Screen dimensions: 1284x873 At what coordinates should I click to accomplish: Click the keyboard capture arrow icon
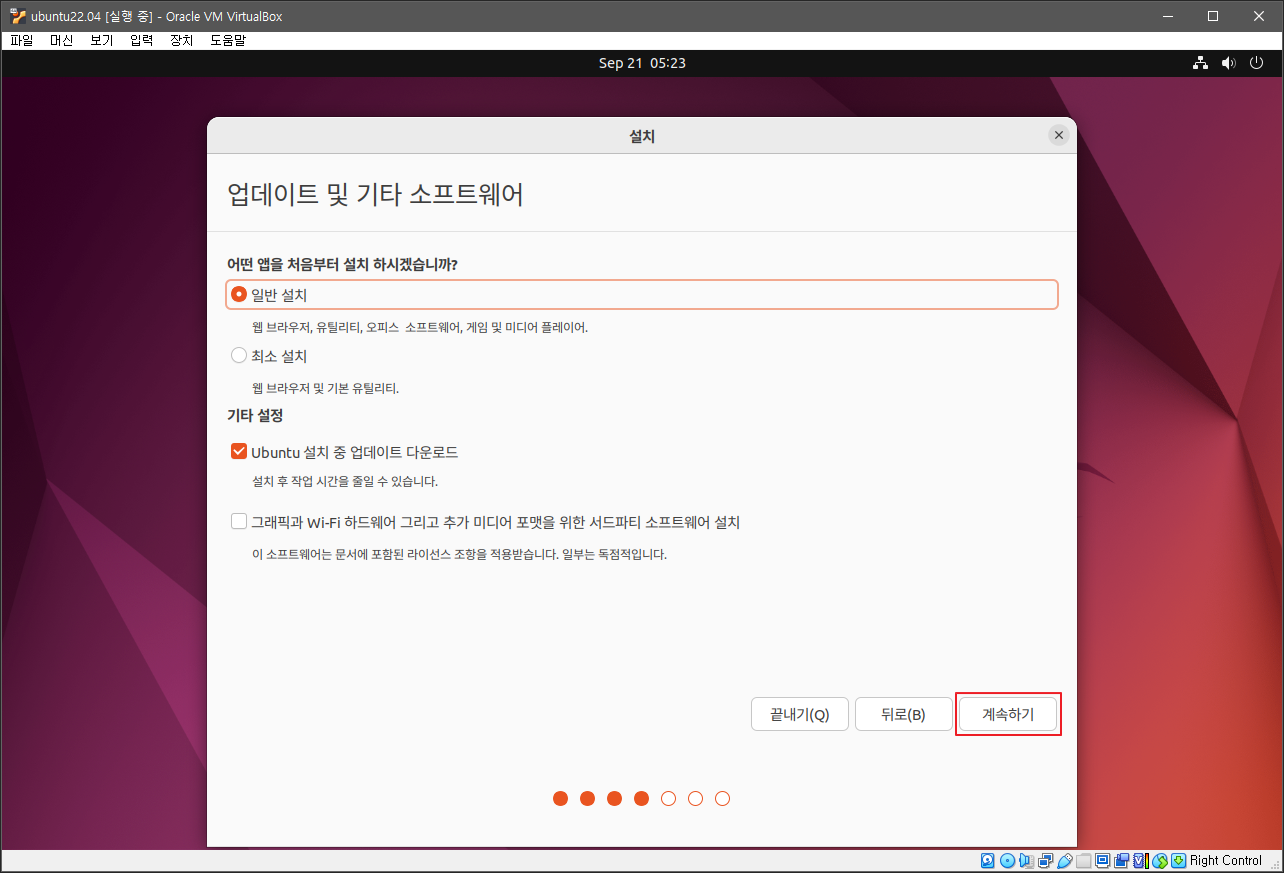click(1179, 860)
